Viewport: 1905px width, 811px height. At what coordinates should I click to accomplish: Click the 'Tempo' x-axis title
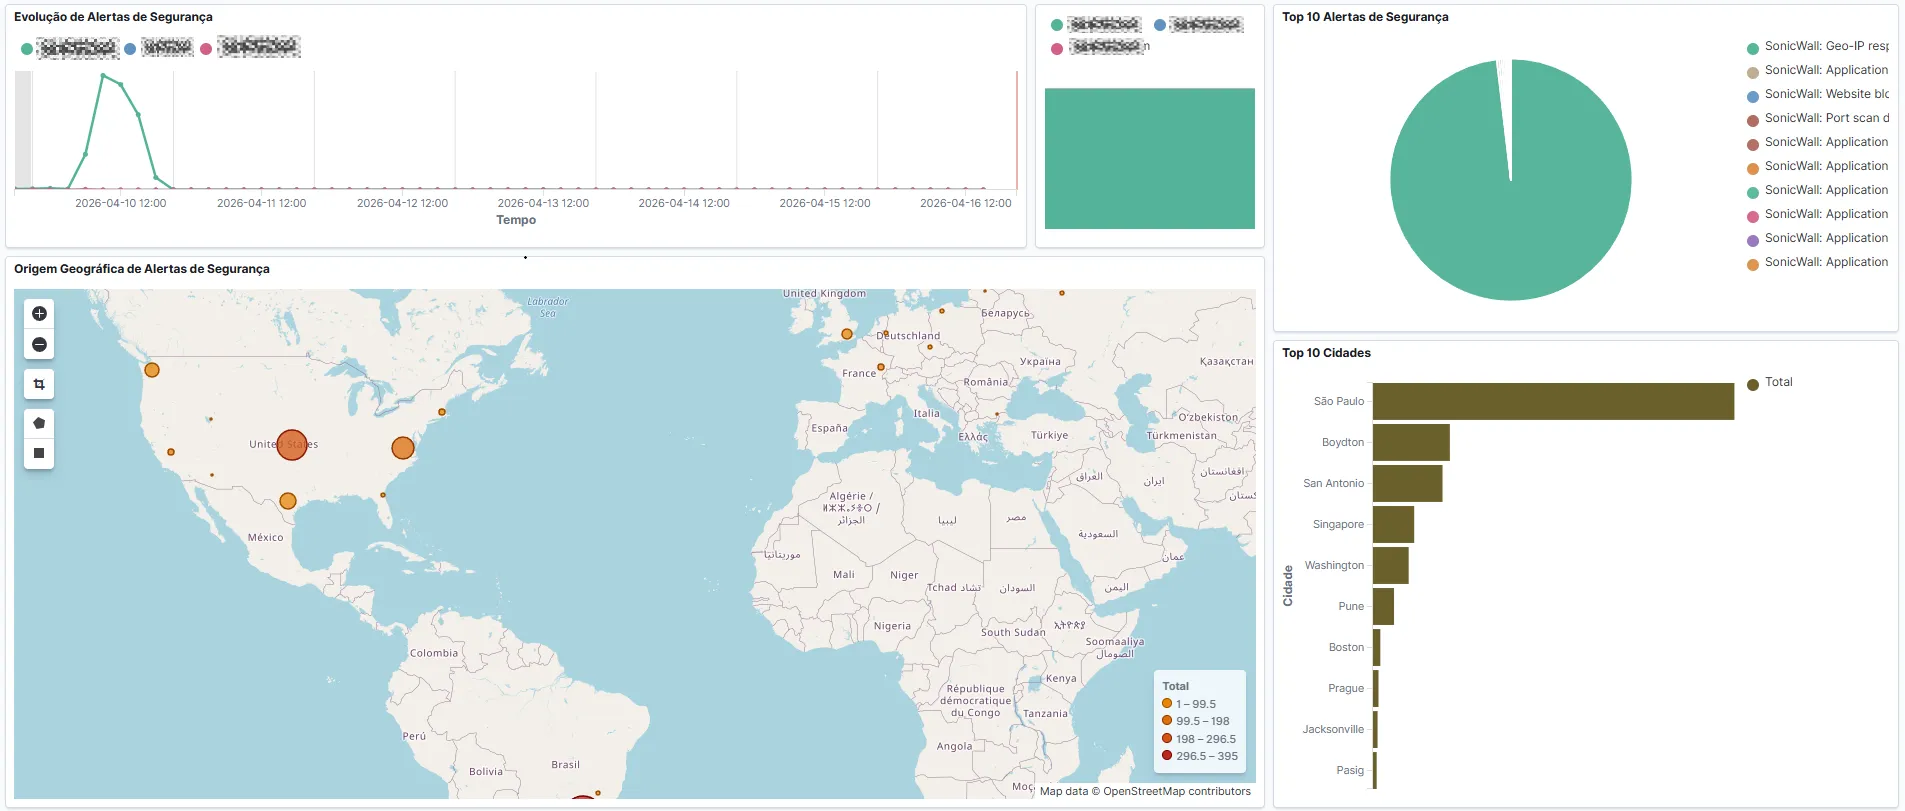[x=516, y=220]
